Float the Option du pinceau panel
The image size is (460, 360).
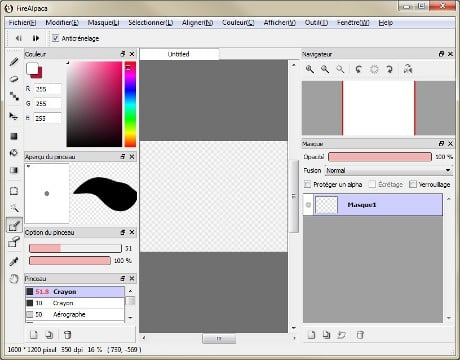pos(123,232)
